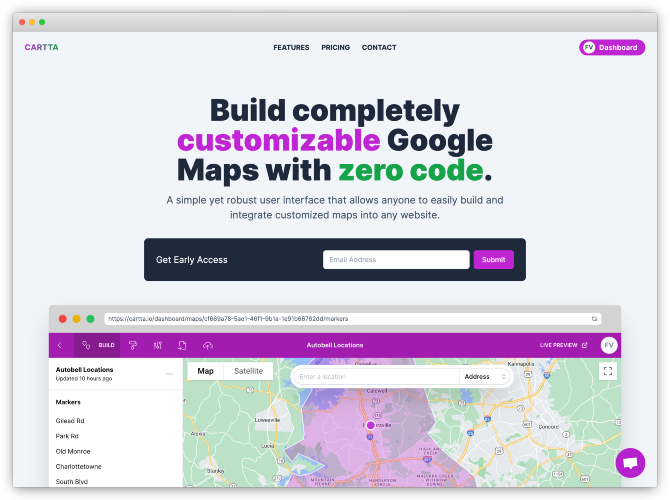Submit the early access form
Viewport: 670px width, 500px height.
[x=494, y=259]
